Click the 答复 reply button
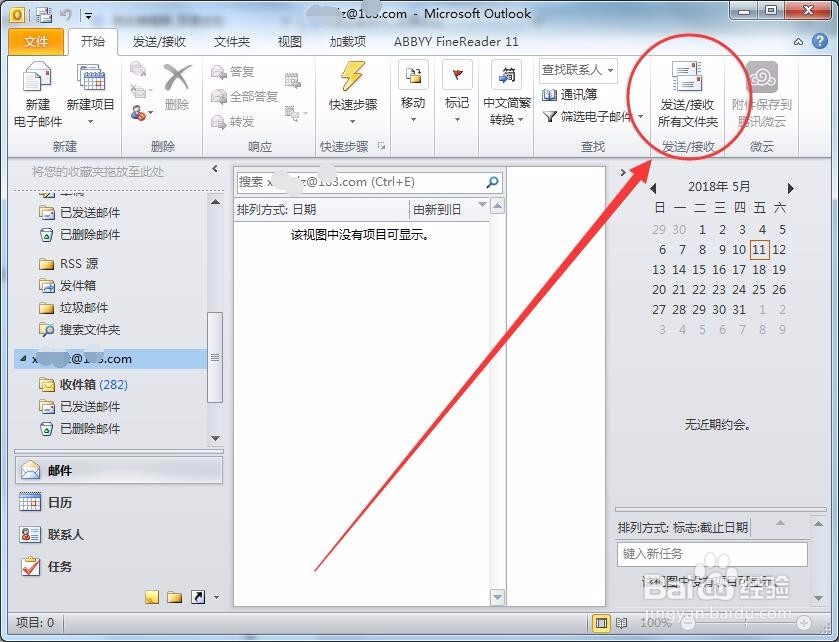The height and width of the screenshot is (642, 839). click(x=233, y=72)
